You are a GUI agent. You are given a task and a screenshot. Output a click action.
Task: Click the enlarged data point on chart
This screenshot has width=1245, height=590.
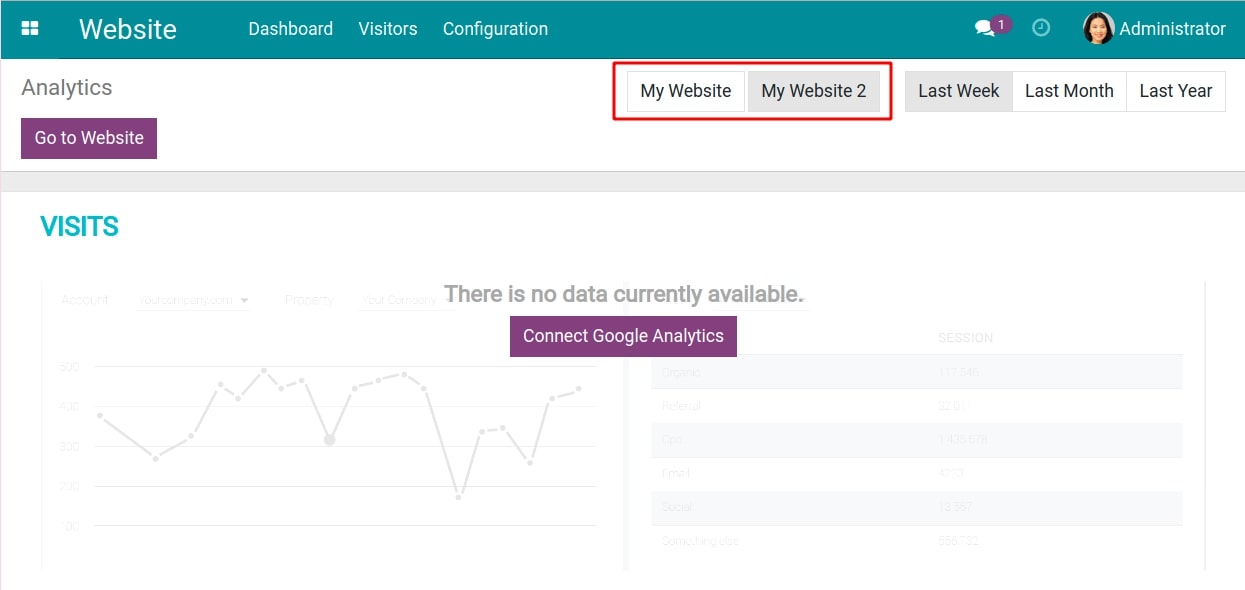pos(329,439)
